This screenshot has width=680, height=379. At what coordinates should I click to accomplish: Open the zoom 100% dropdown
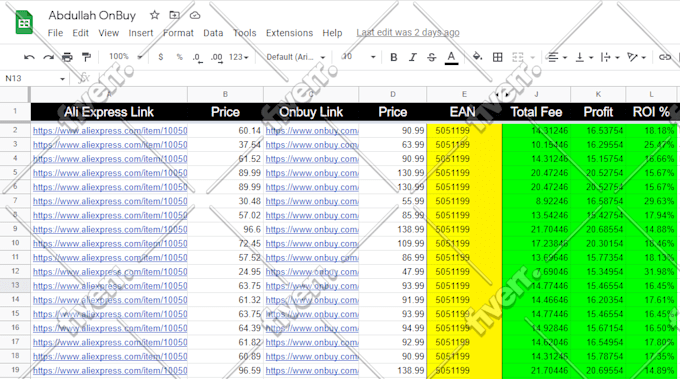[x=125, y=56]
